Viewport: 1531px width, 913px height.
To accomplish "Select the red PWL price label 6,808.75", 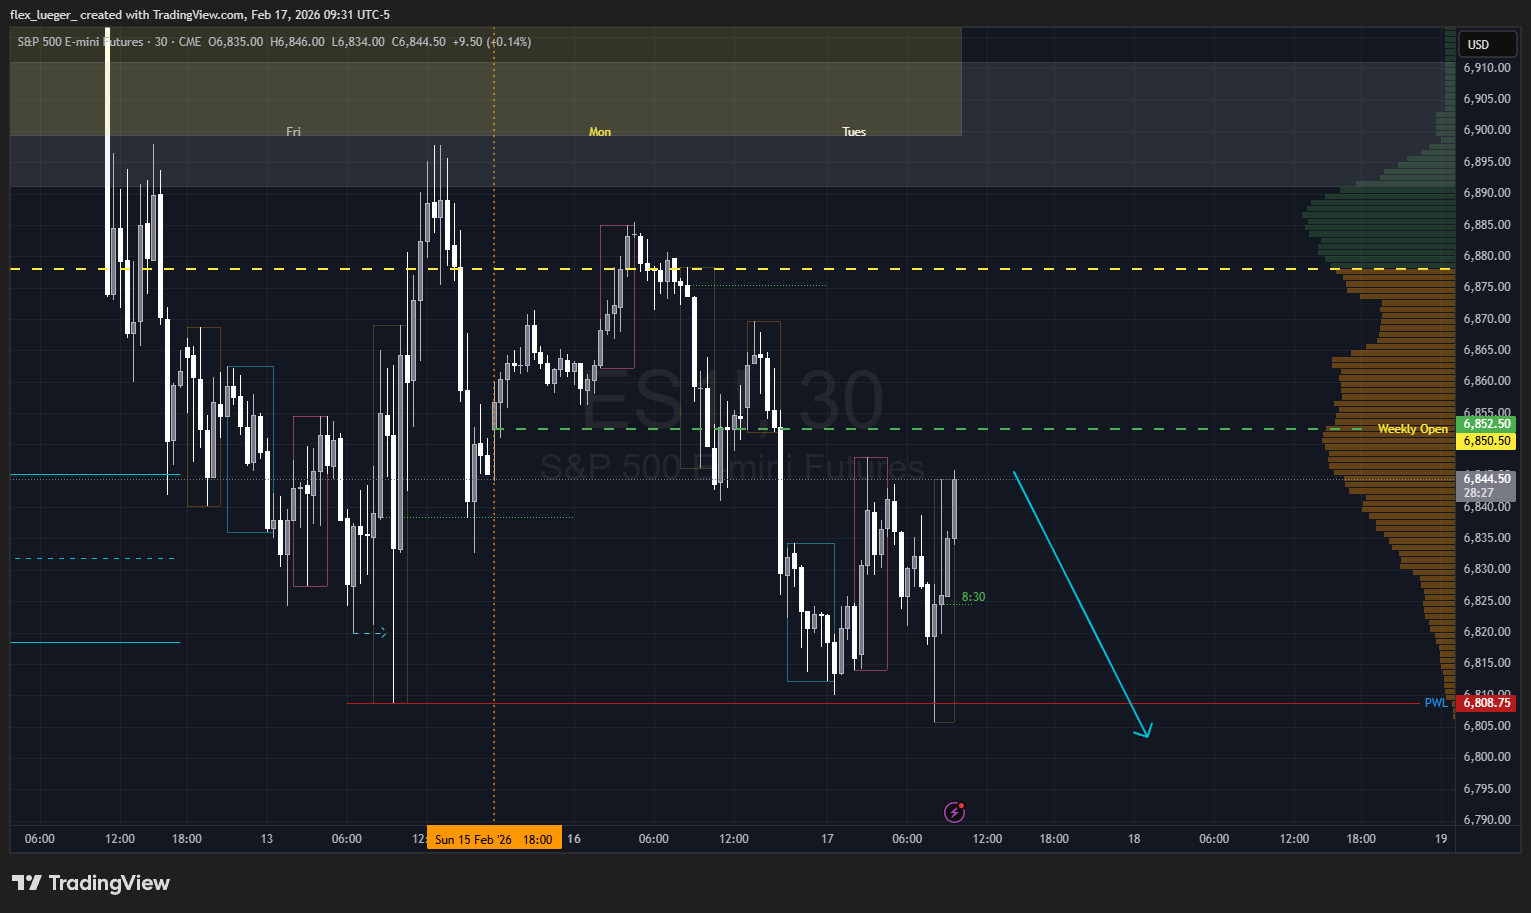I will tap(1486, 703).
